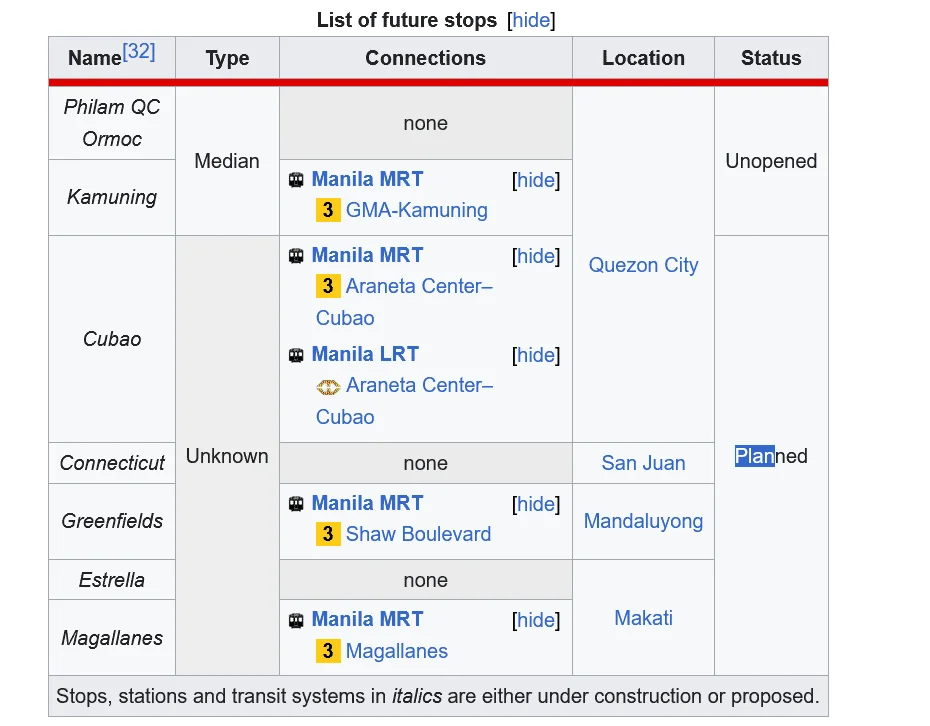
Task: Click the train icon in the Magallanes row
Action: pos(296,620)
